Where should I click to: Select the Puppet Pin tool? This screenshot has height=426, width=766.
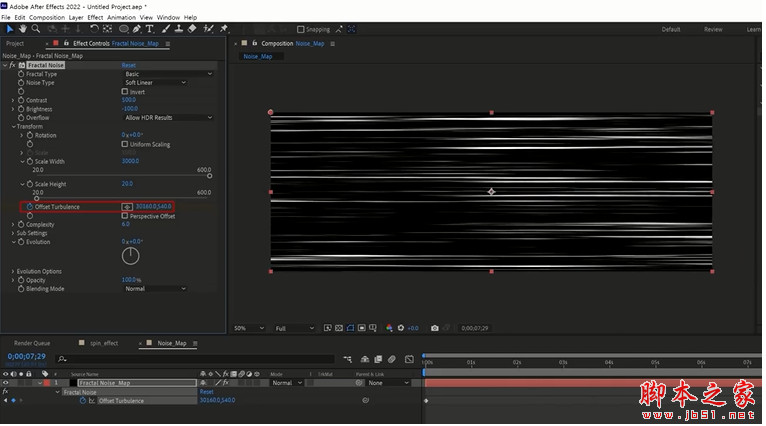pyautogui.click(x=223, y=29)
